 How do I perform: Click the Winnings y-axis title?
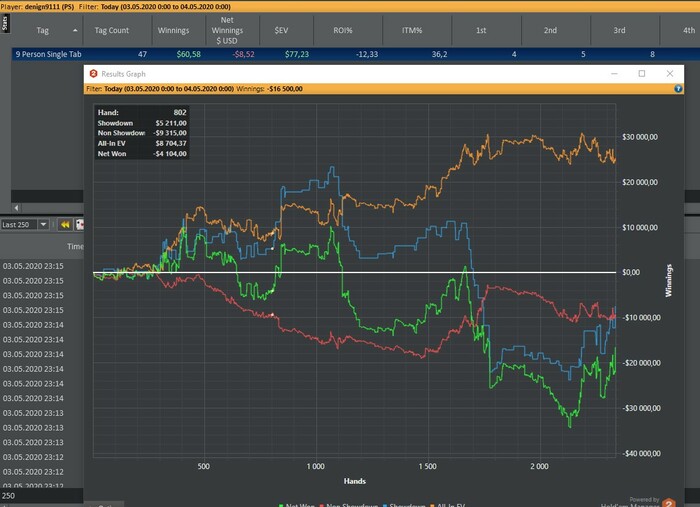pyautogui.click(x=669, y=281)
